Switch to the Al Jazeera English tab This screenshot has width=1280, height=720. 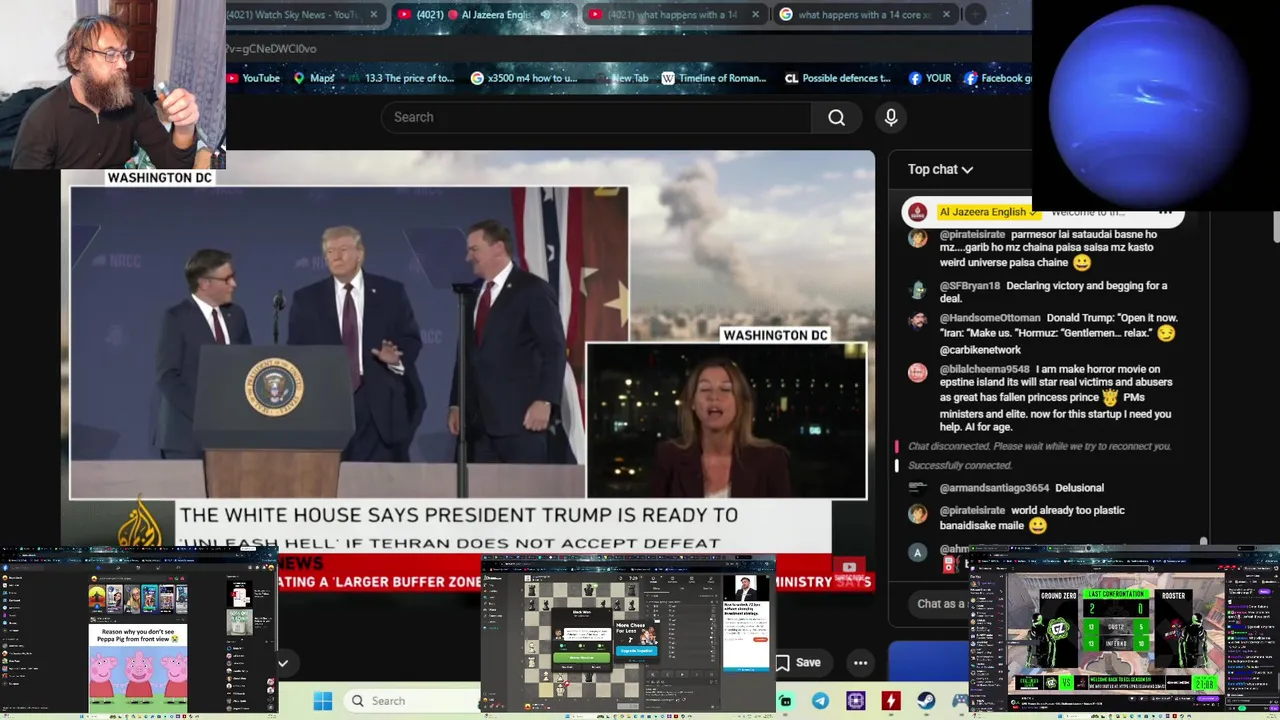[485, 14]
